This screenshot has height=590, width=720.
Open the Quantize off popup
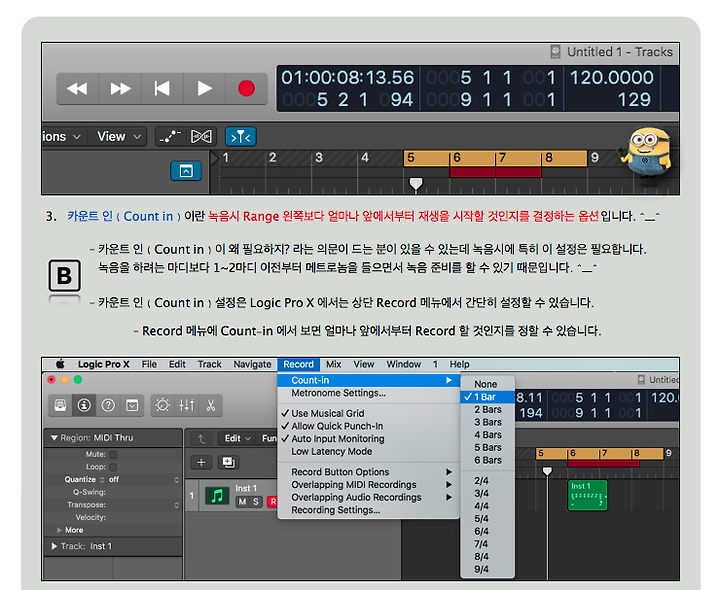click(143, 479)
